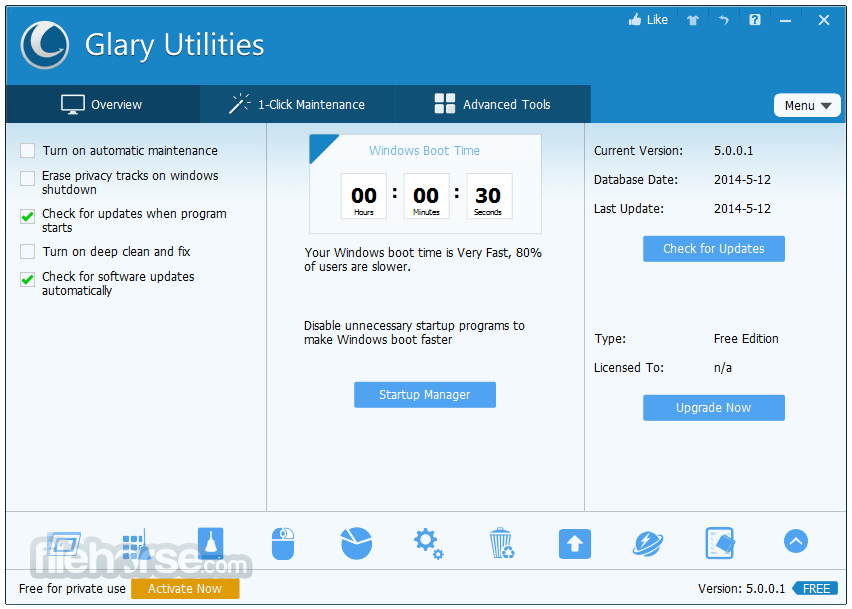The height and width of the screenshot is (609, 852).
Task: Toggle Erase privacy tracks on windows shutdown
Action: [x=27, y=178]
